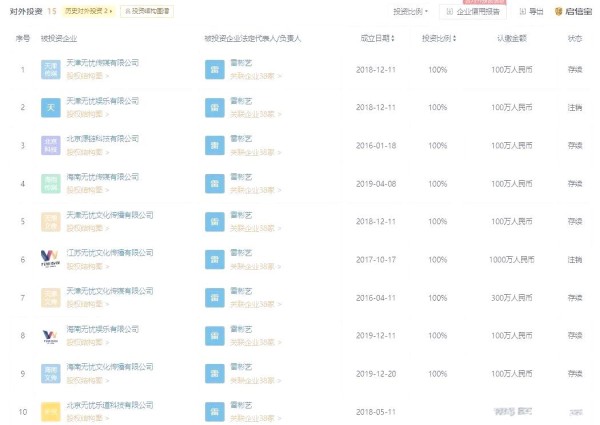Click the date 2019-04-08
Viewport: 600px width, 425px height.
376,184
